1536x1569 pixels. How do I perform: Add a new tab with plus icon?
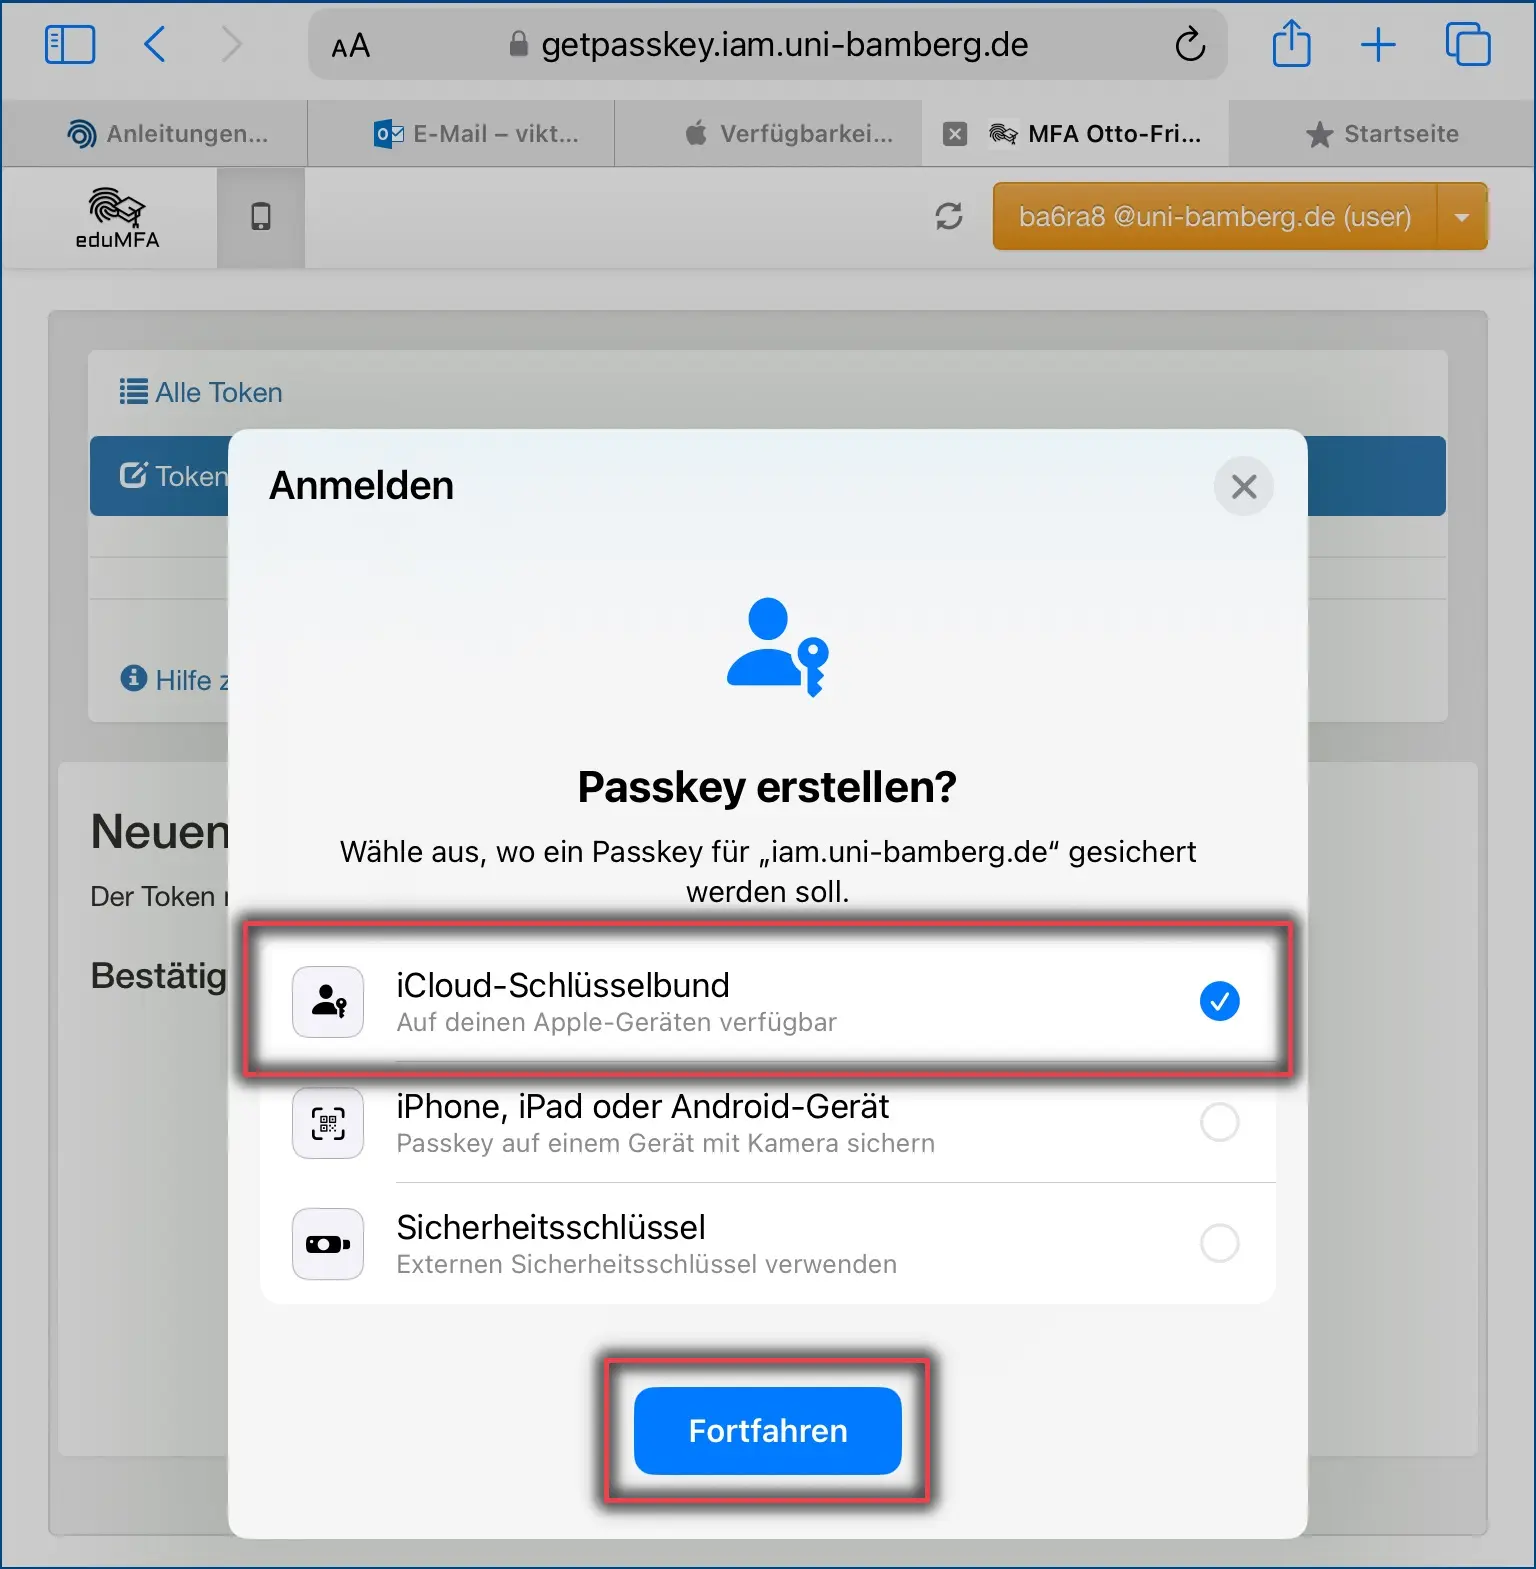pyautogui.click(x=1378, y=45)
